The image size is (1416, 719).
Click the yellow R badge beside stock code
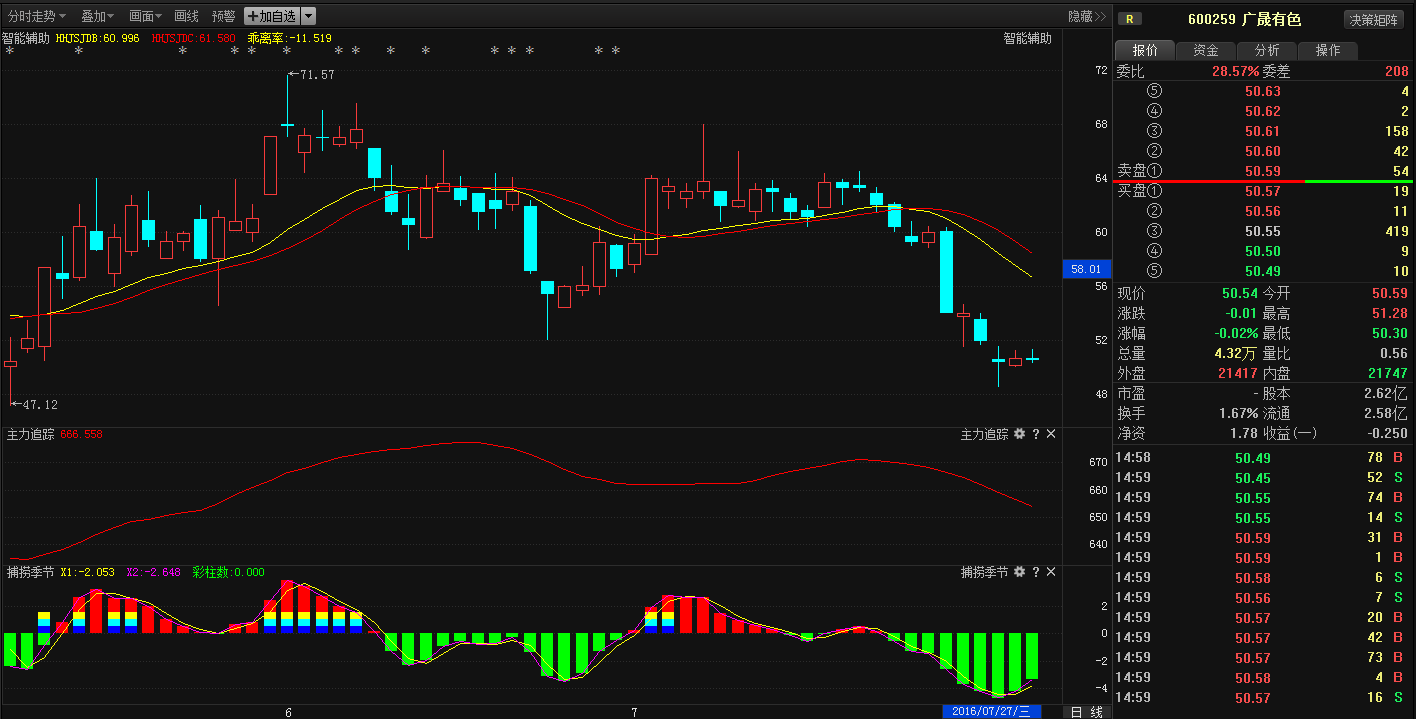(x=1130, y=19)
